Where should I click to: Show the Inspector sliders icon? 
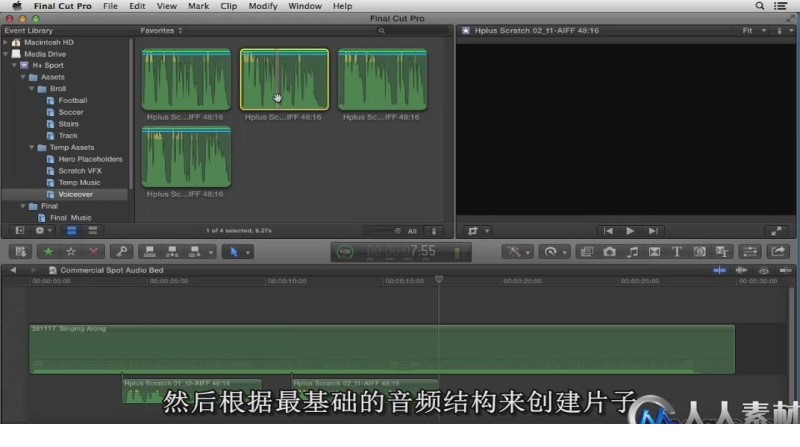[749, 252]
